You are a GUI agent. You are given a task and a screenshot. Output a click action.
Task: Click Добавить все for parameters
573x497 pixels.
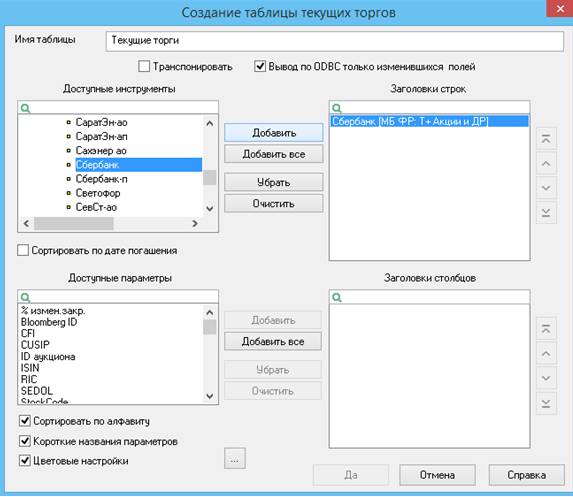(x=273, y=341)
